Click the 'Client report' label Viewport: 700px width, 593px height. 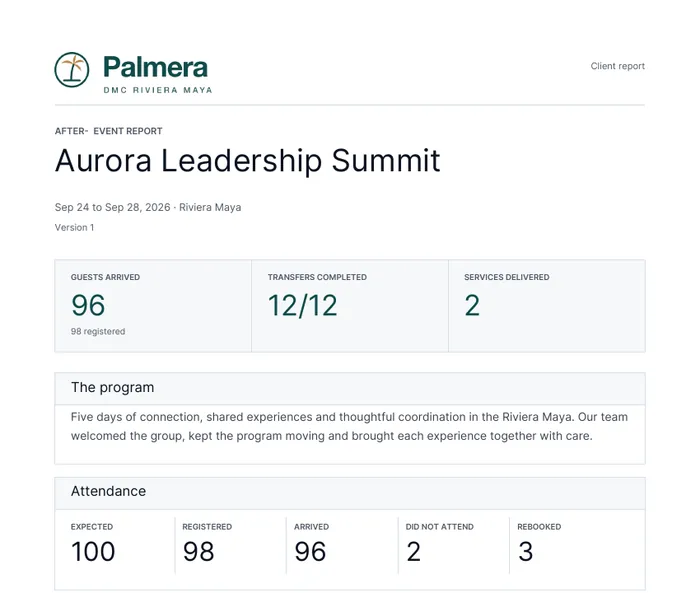pos(617,66)
